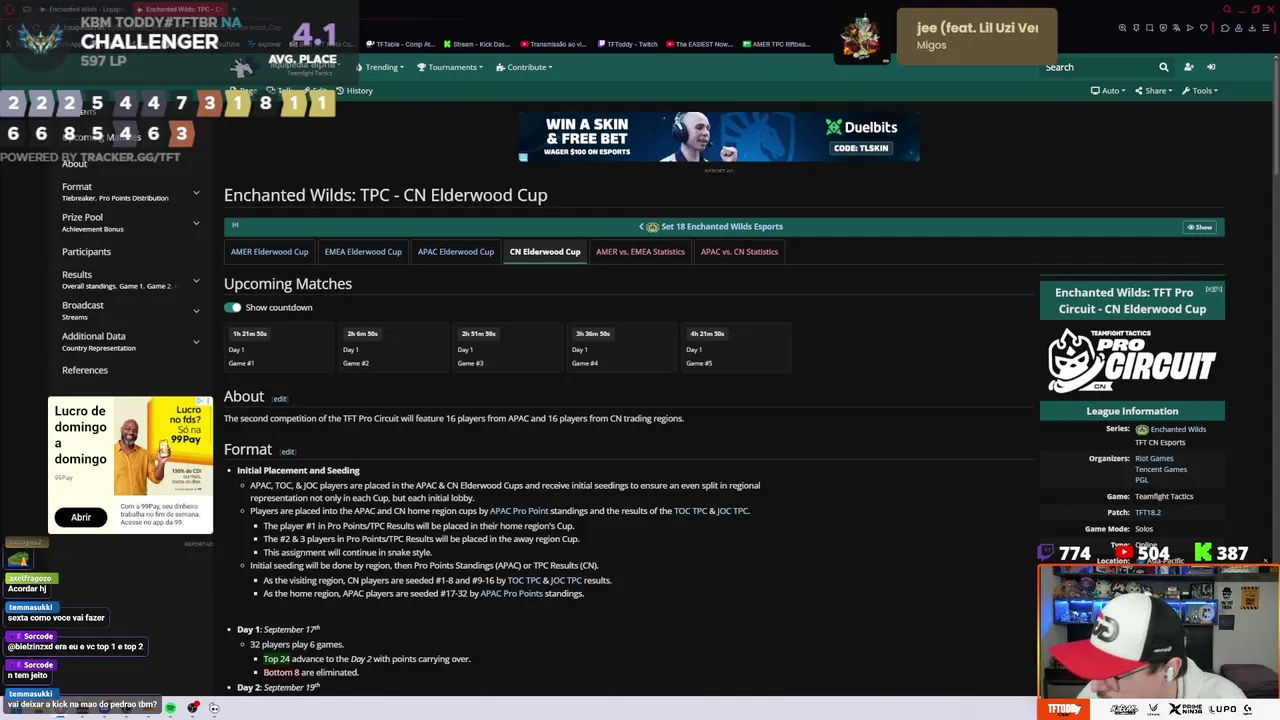Open the Auto theme dropdown
1280x720 pixels.
click(1108, 91)
